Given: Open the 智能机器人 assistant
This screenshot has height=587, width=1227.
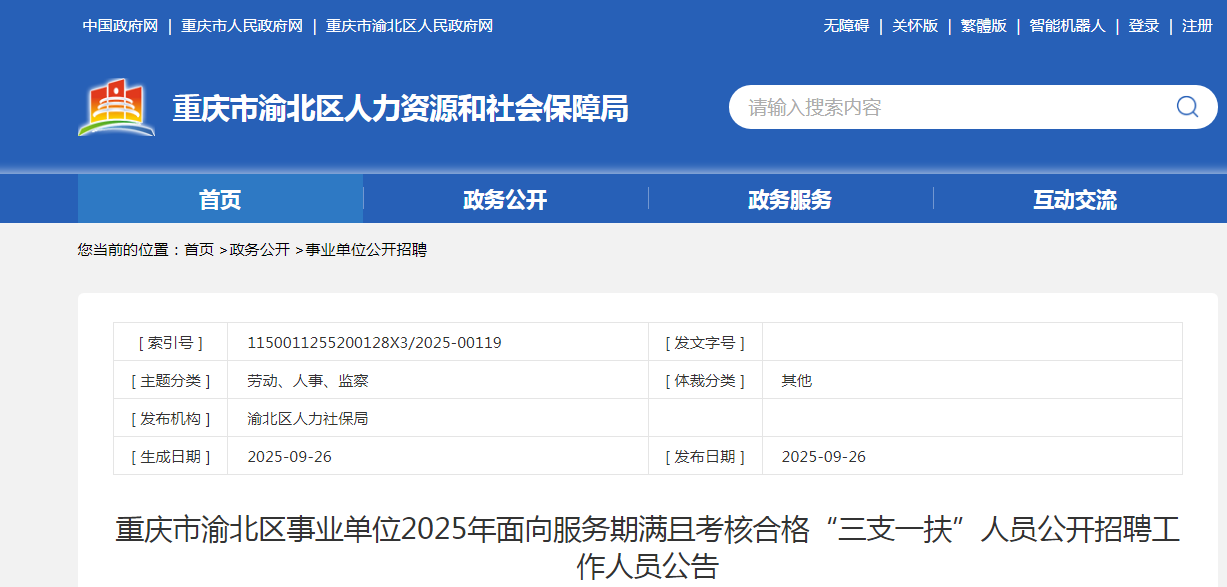Looking at the screenshot, I should click(x=1067, y=26).
